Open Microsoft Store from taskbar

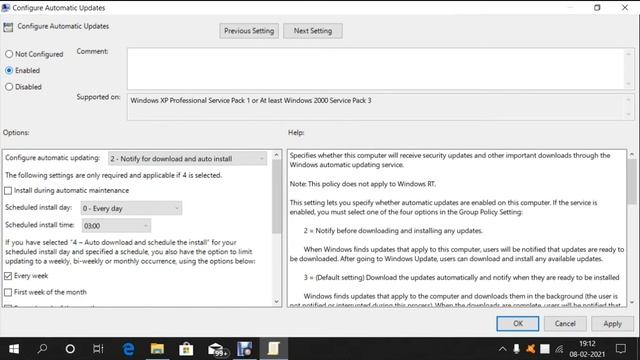pos(186,349)
